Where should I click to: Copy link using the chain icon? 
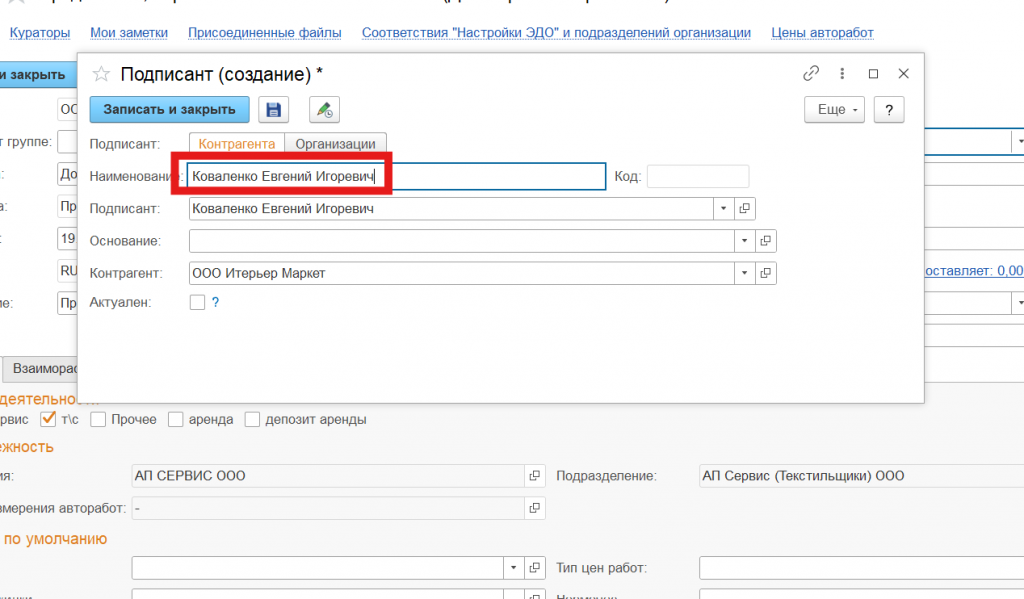pos(811,74)
